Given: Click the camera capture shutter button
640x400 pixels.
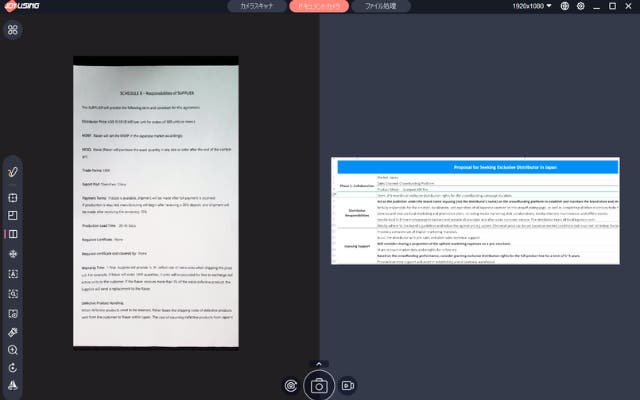Looking at the screenshot, I should tap(319, 385).
